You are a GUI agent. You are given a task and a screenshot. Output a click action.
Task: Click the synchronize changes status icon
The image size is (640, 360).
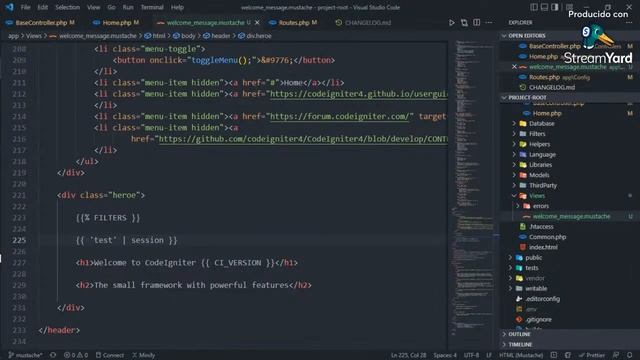(53, 355)
